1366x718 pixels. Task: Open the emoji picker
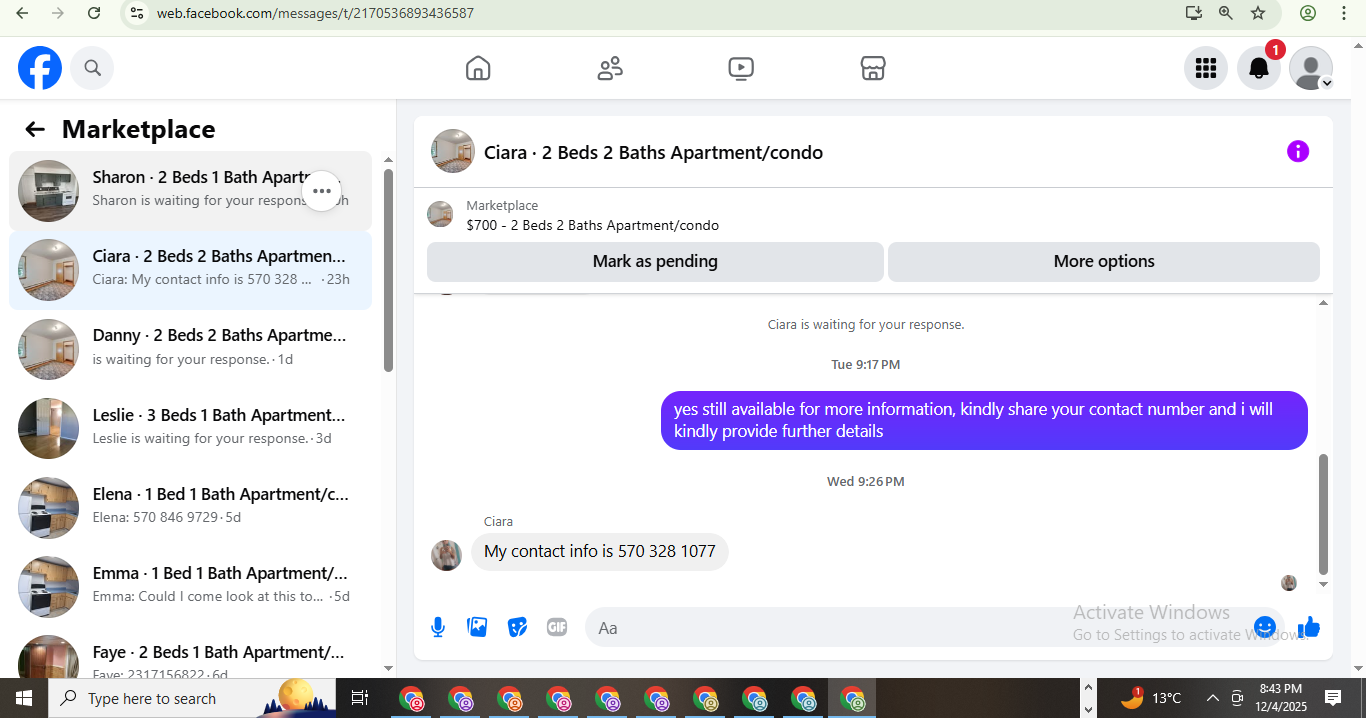coord(1265,628)
